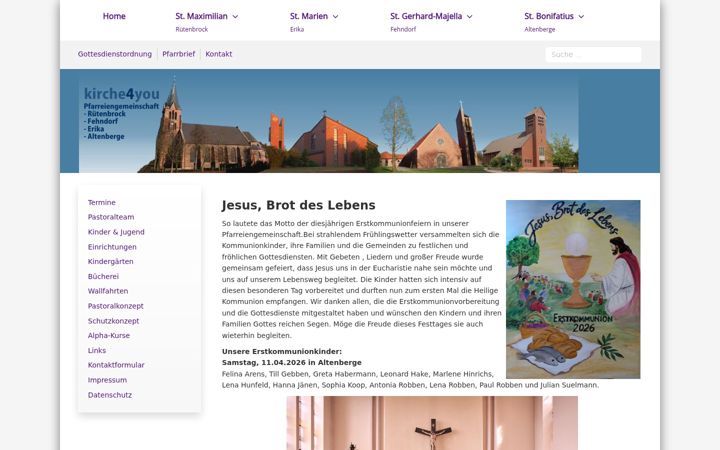This screenshot has width=720, height=450.
Task: Expand the St. Maximilian dropdown chevron
Action: pyautogui.click(x=235, y=17)
